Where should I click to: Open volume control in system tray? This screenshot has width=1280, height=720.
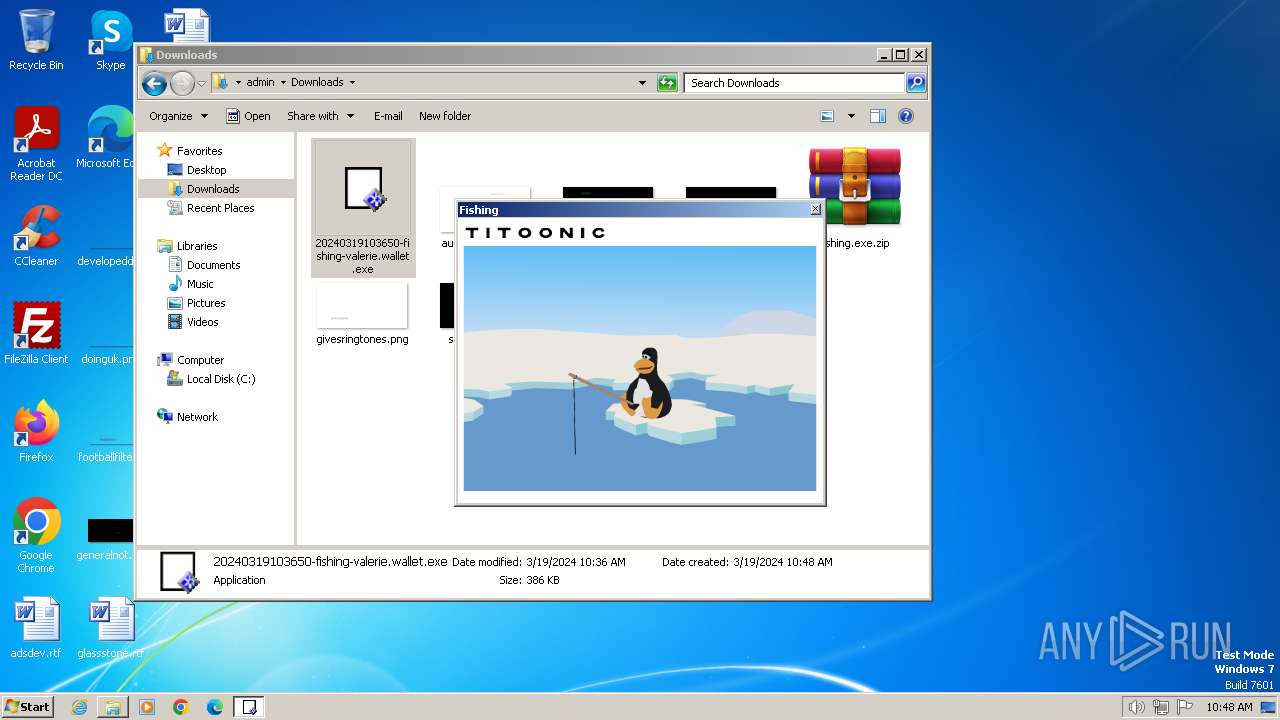click(x=1136, y=707)
